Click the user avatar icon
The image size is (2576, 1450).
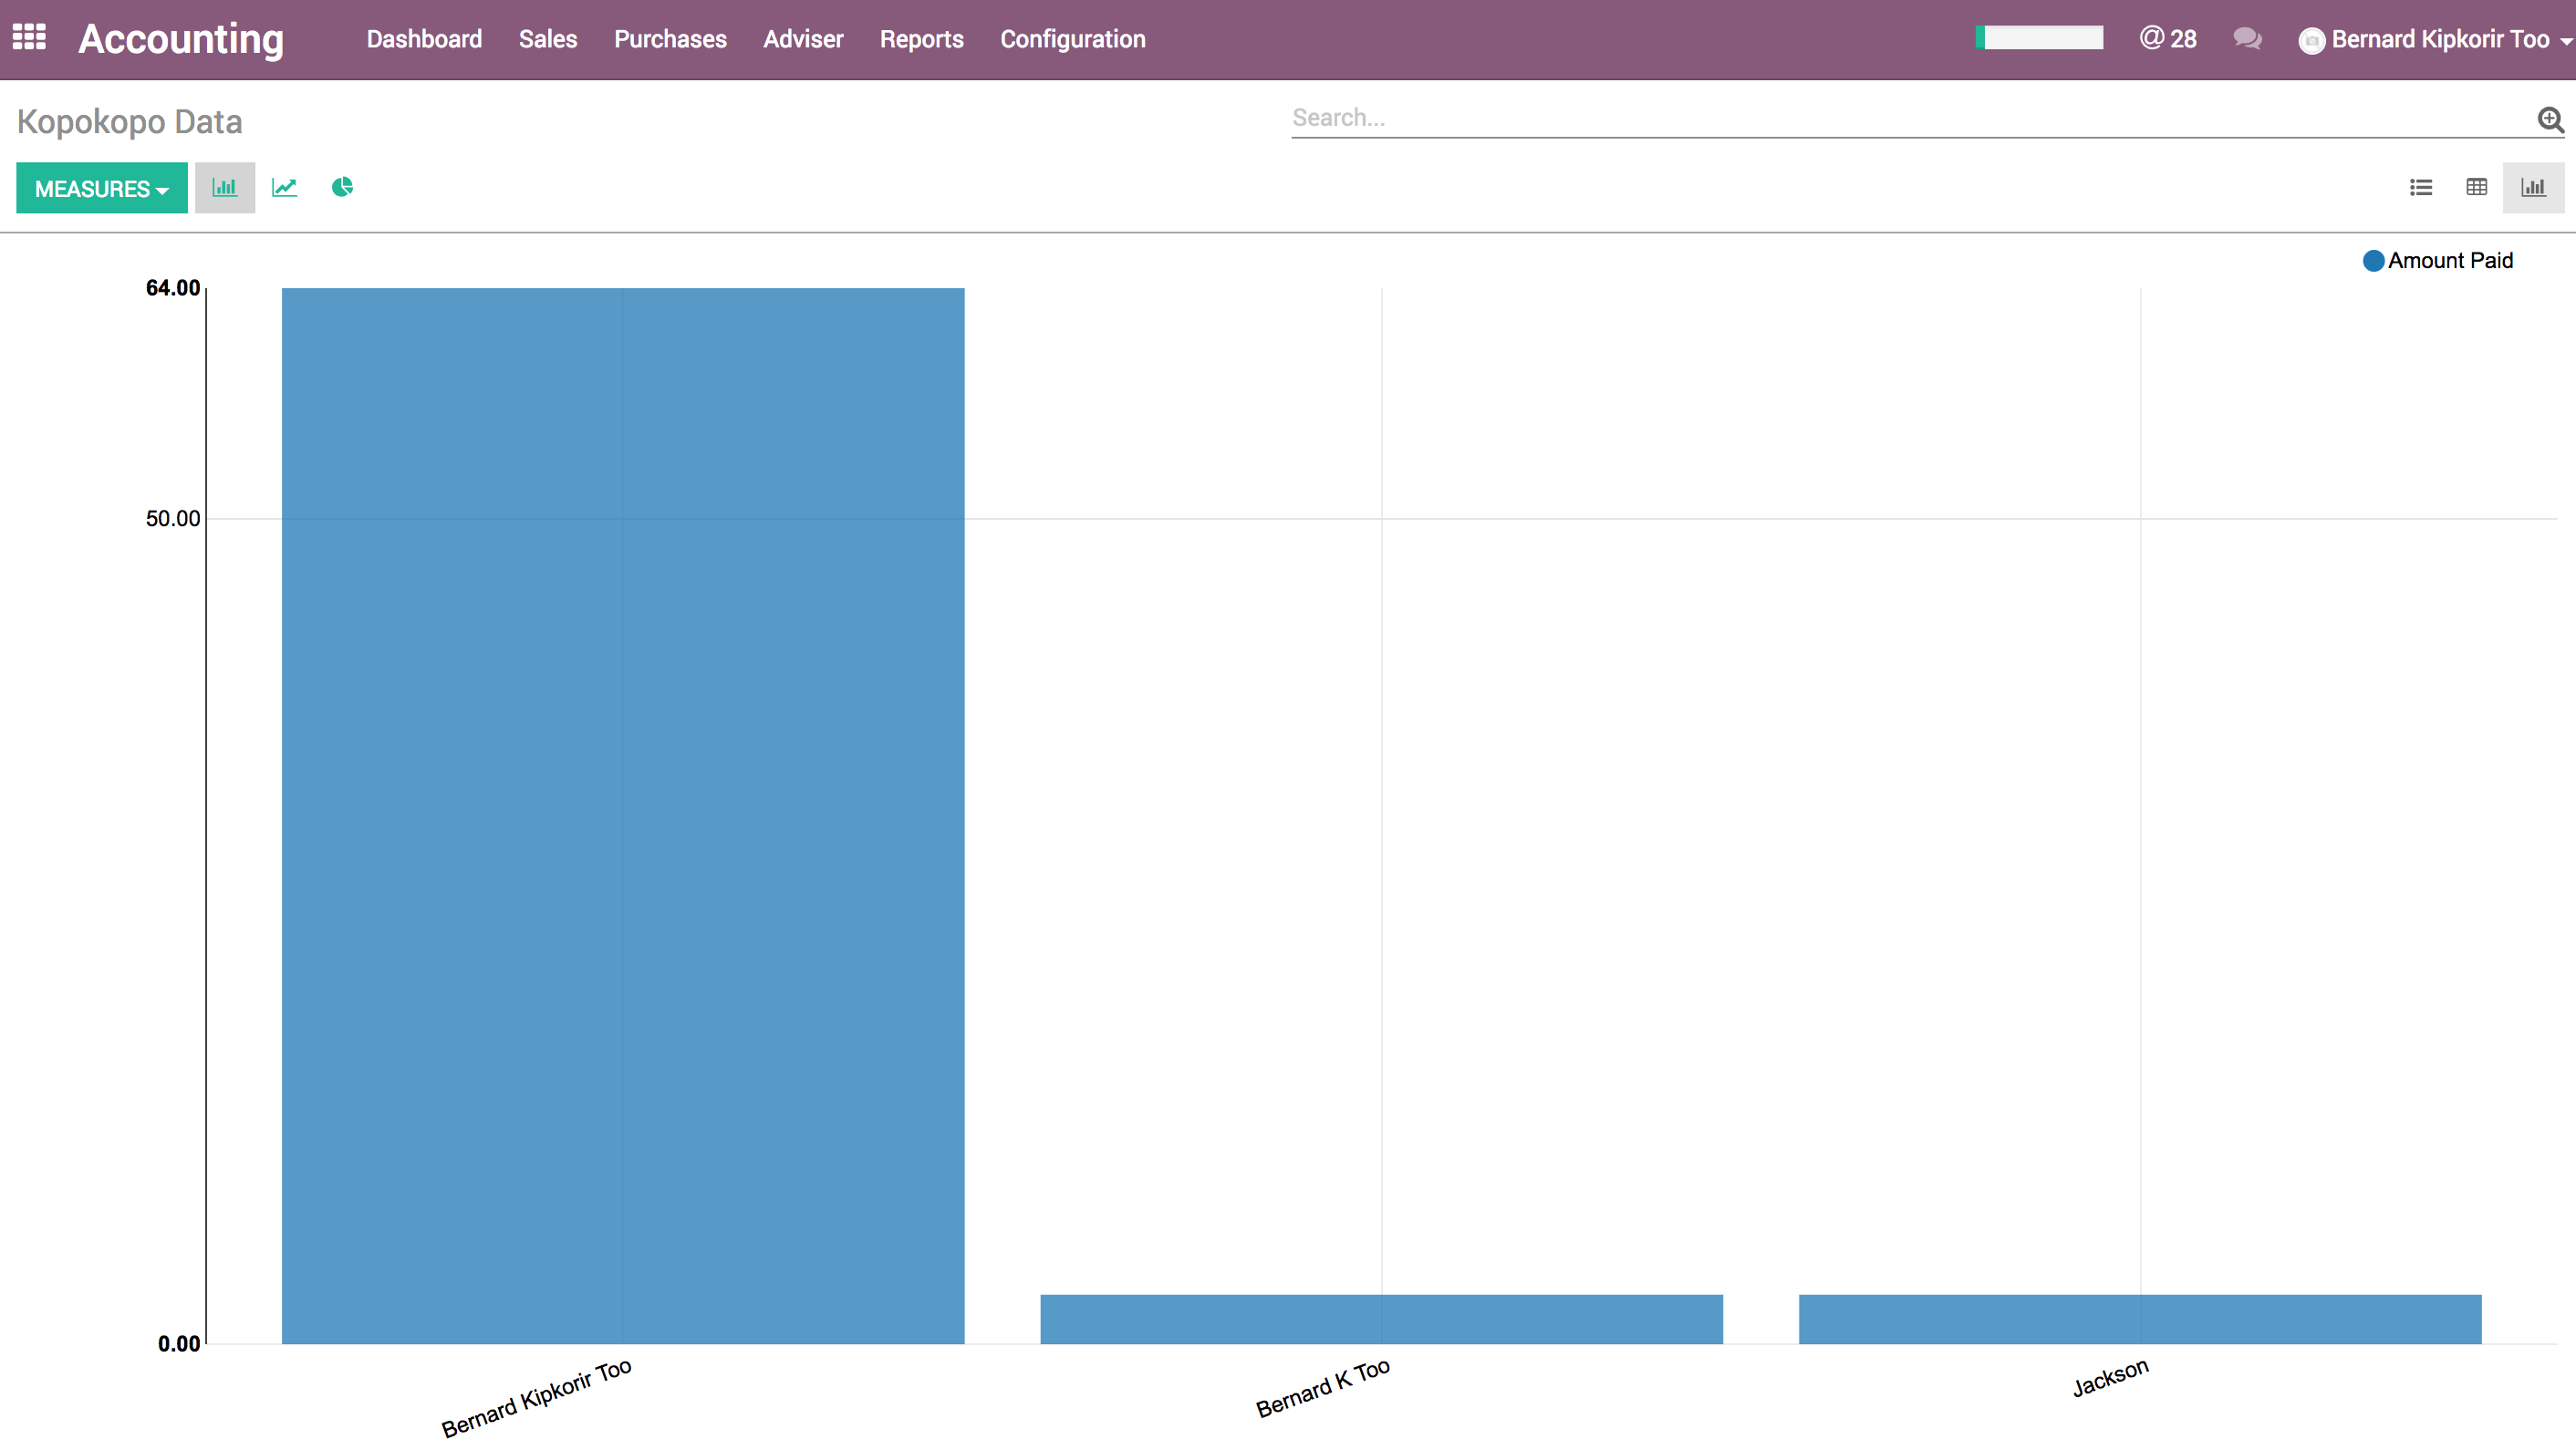2311,40
